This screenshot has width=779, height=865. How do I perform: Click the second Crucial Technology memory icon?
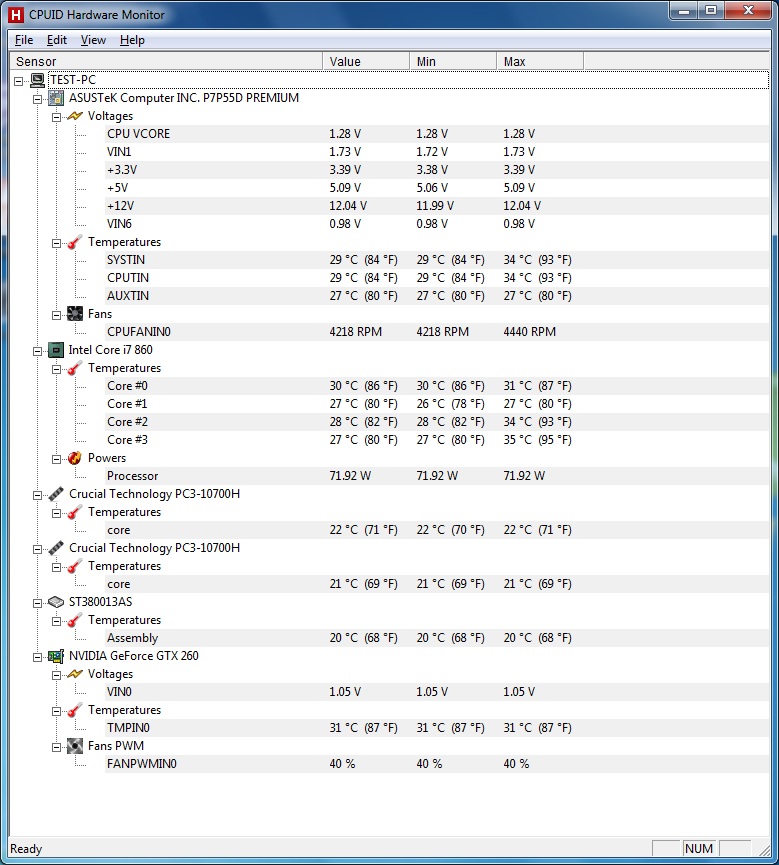[x=56, y=548]
